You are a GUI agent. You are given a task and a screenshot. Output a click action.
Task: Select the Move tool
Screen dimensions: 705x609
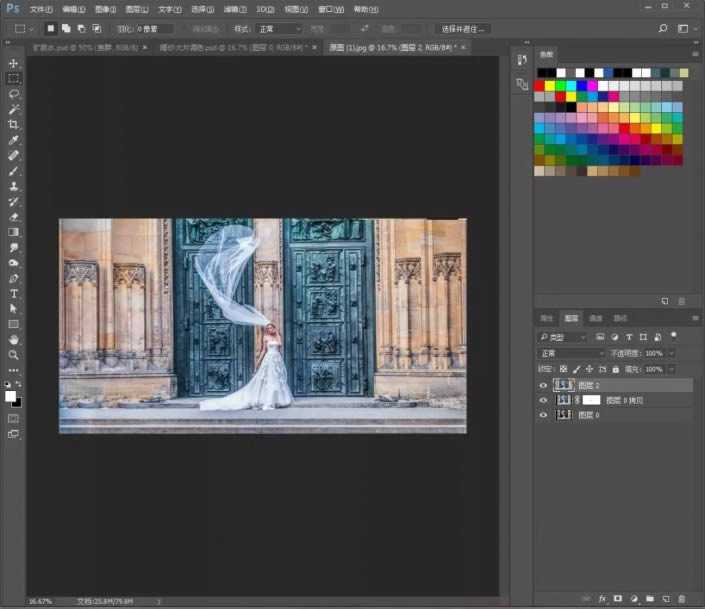click(x=13, y=63)
